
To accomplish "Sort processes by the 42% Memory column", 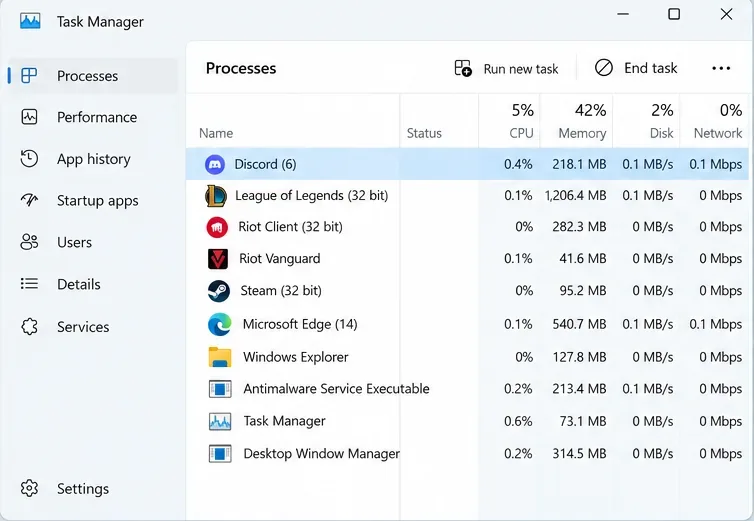I will pyautogui.click(x=577, y=121).
